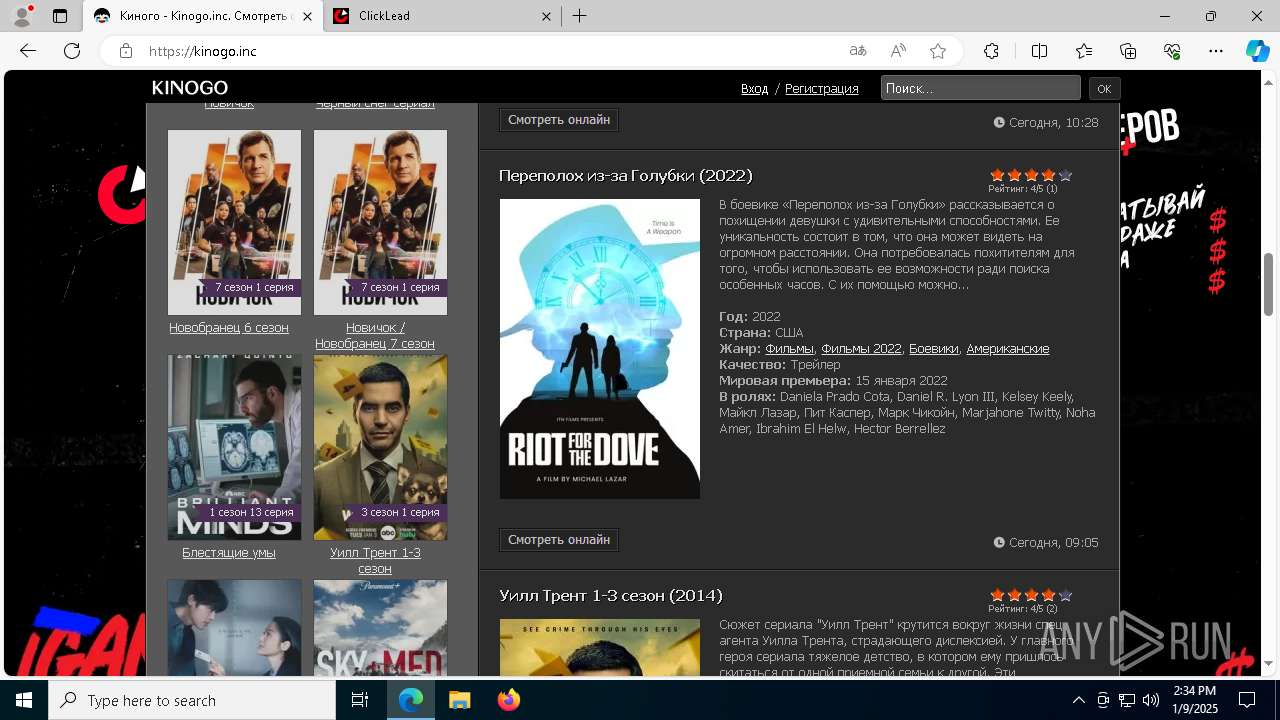Open the Copilot sidebar

pyautogui.click(x=1258, y=51)
